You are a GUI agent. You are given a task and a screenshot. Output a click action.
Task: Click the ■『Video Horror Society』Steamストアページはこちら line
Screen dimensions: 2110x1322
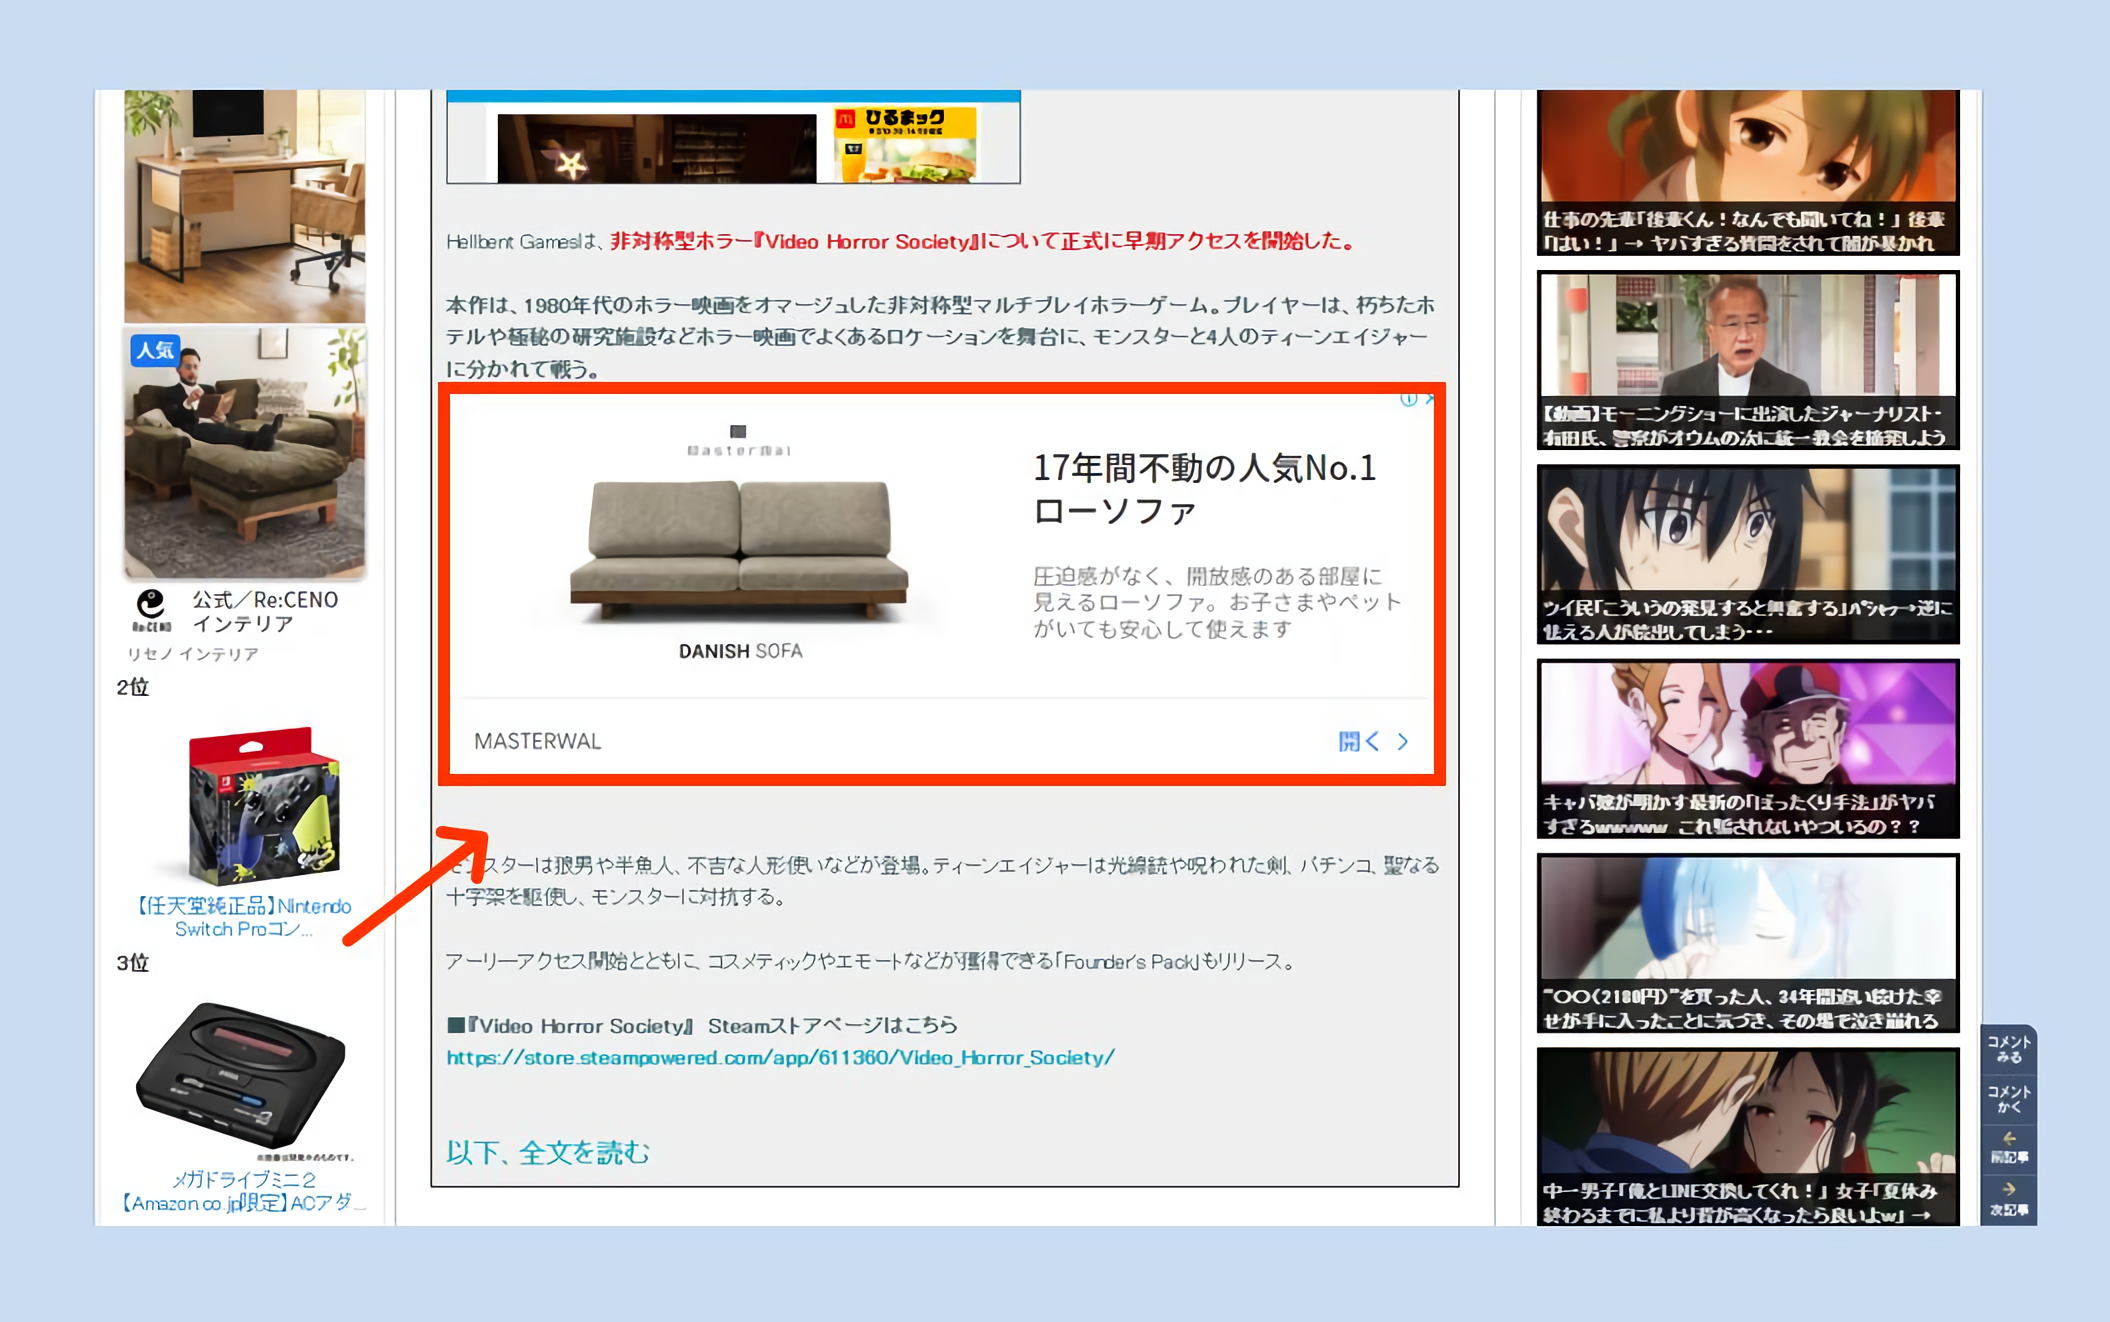tap(702, 1025)
